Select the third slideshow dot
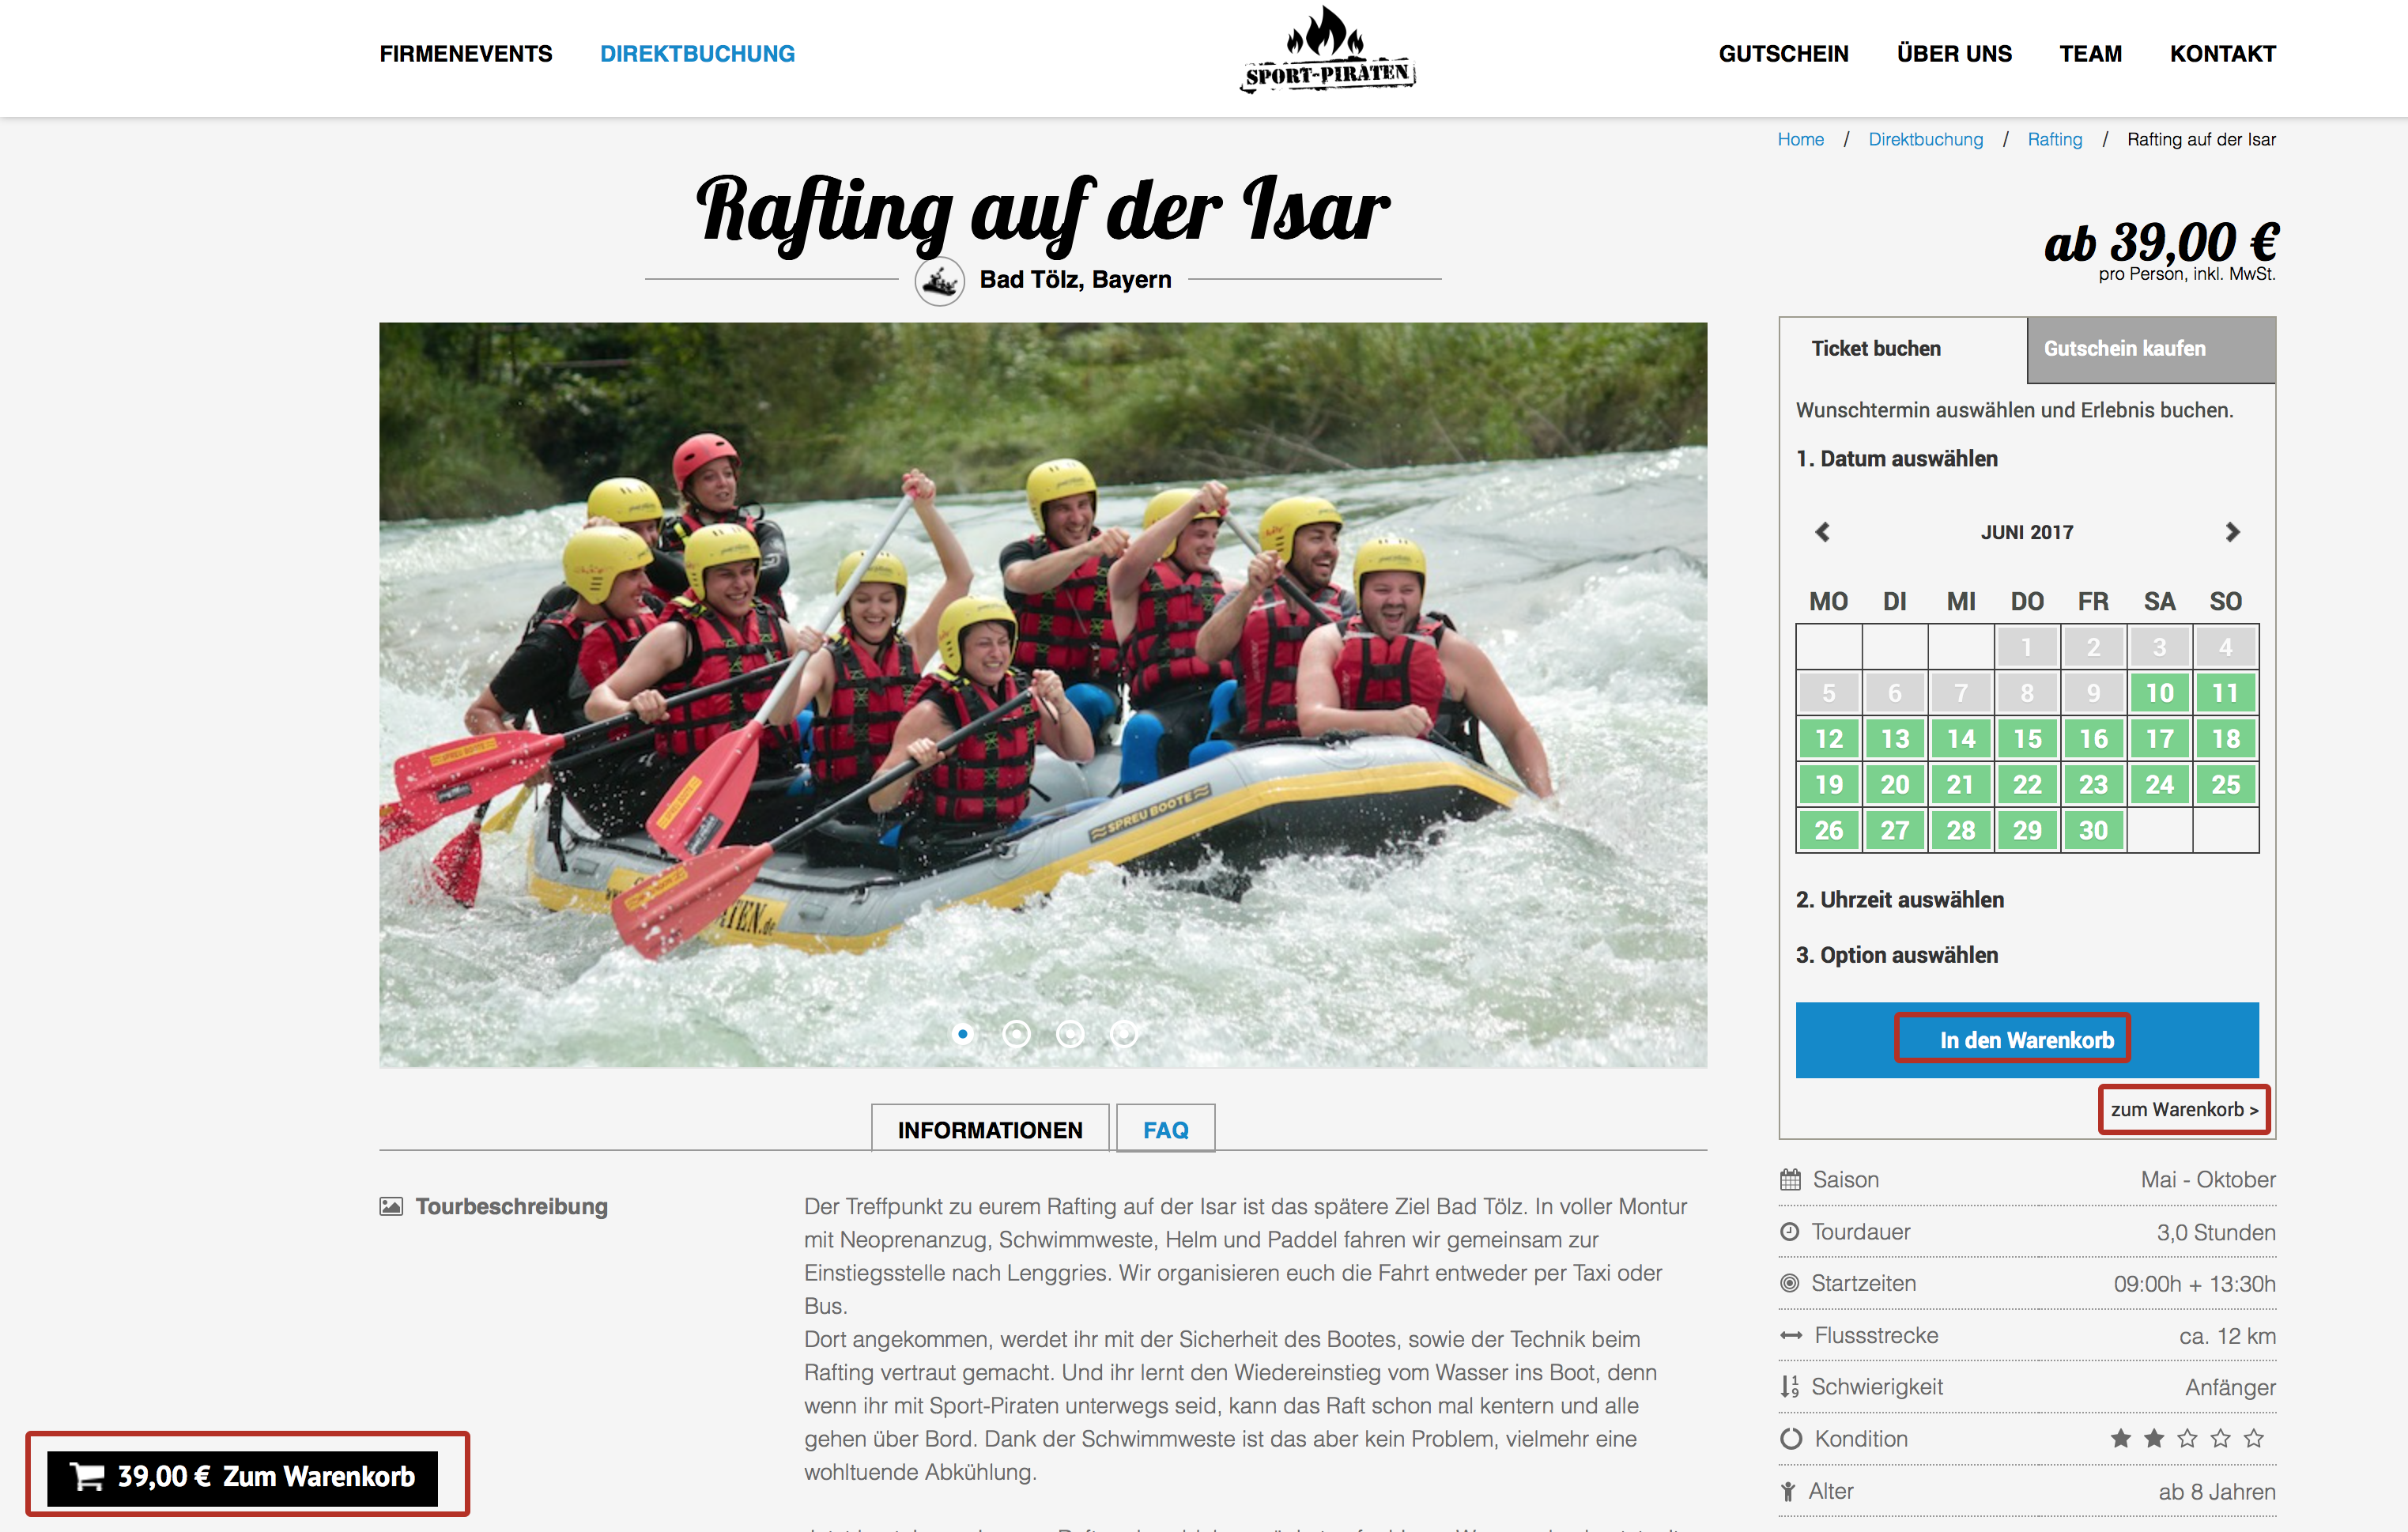The width and height of the screenshot is (2408, 1532). click(x=1070, y=1033)
